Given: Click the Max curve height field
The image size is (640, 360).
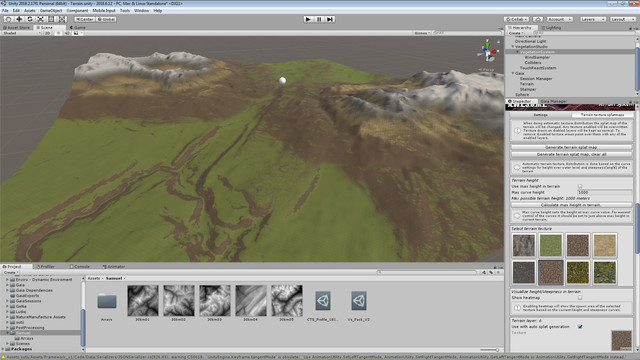Looking at the screenshot, I should (x=604, y=192).
